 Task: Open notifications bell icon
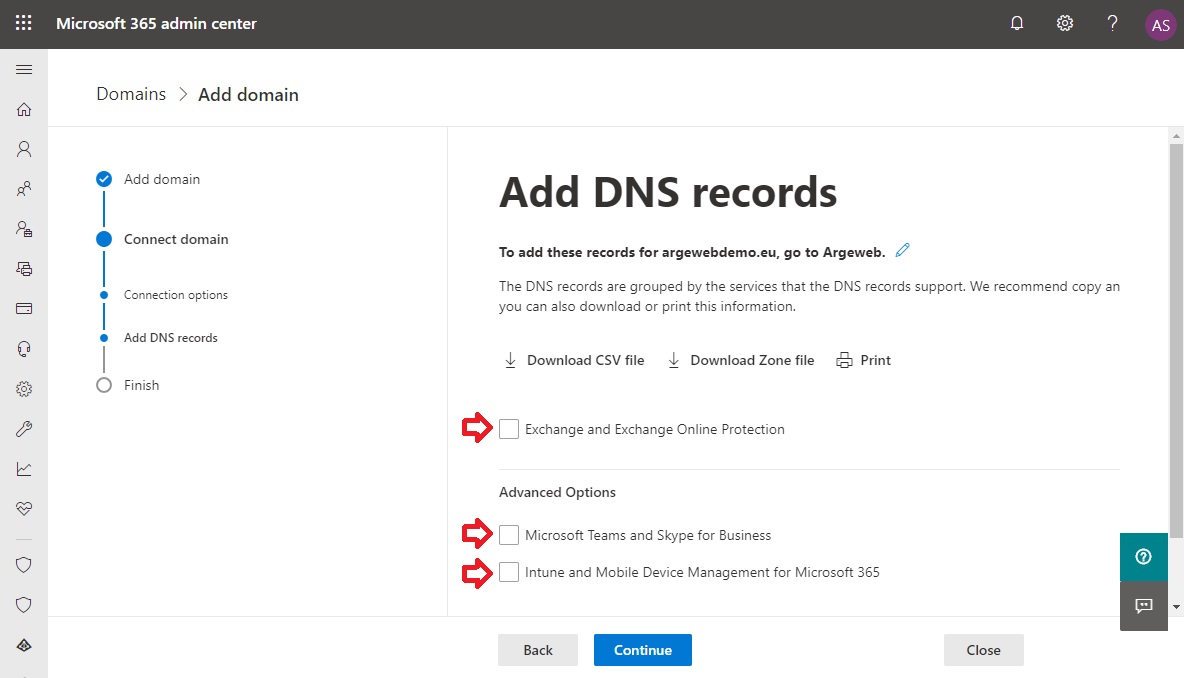(x=1017, y=23)
